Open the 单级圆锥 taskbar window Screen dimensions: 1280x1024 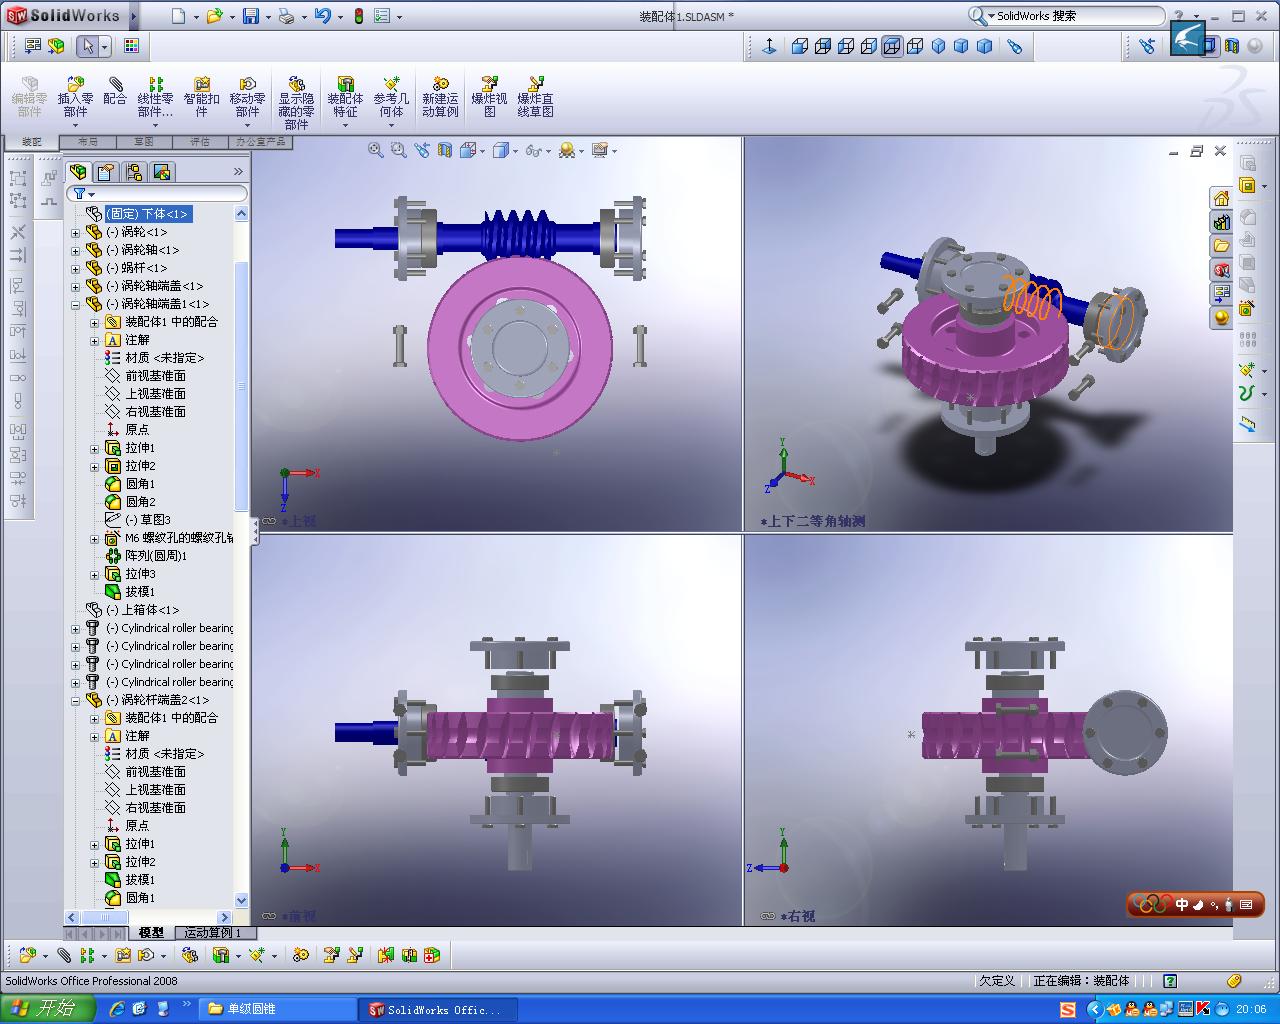point(276,1009)
